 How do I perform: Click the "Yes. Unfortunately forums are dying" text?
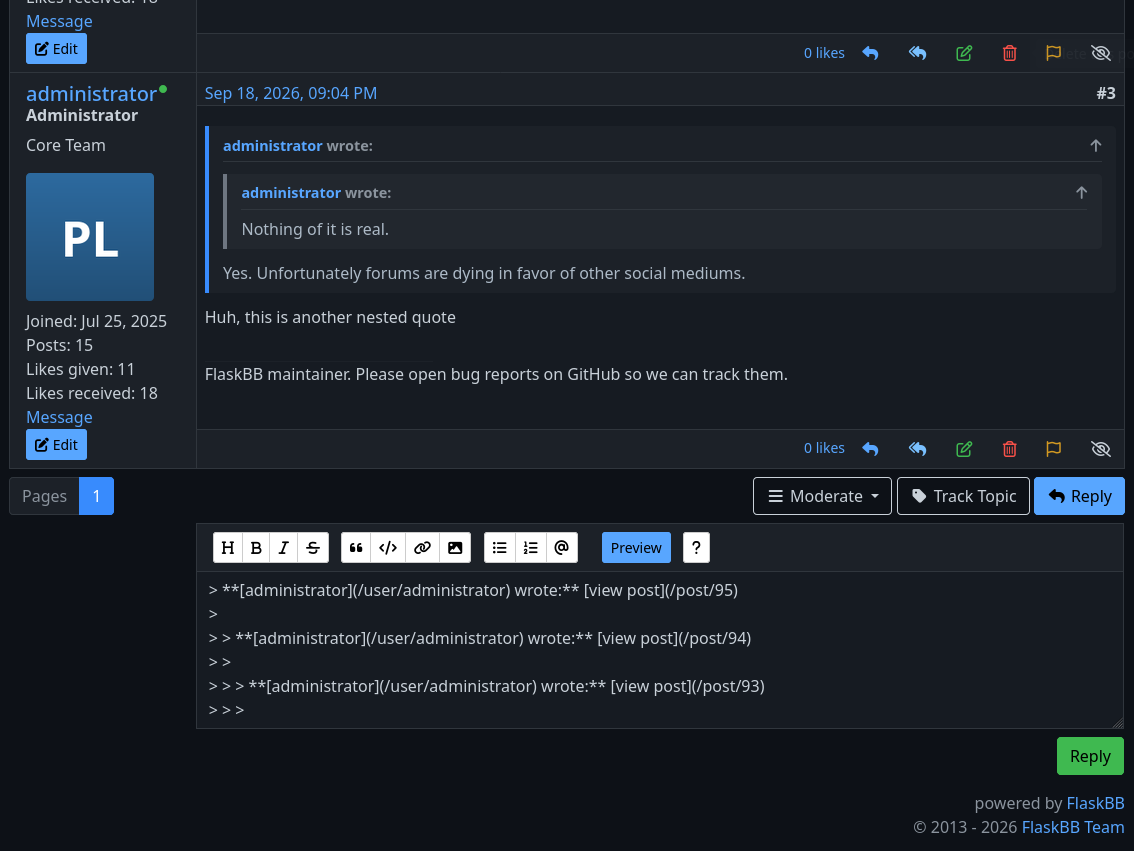point(484,273)
